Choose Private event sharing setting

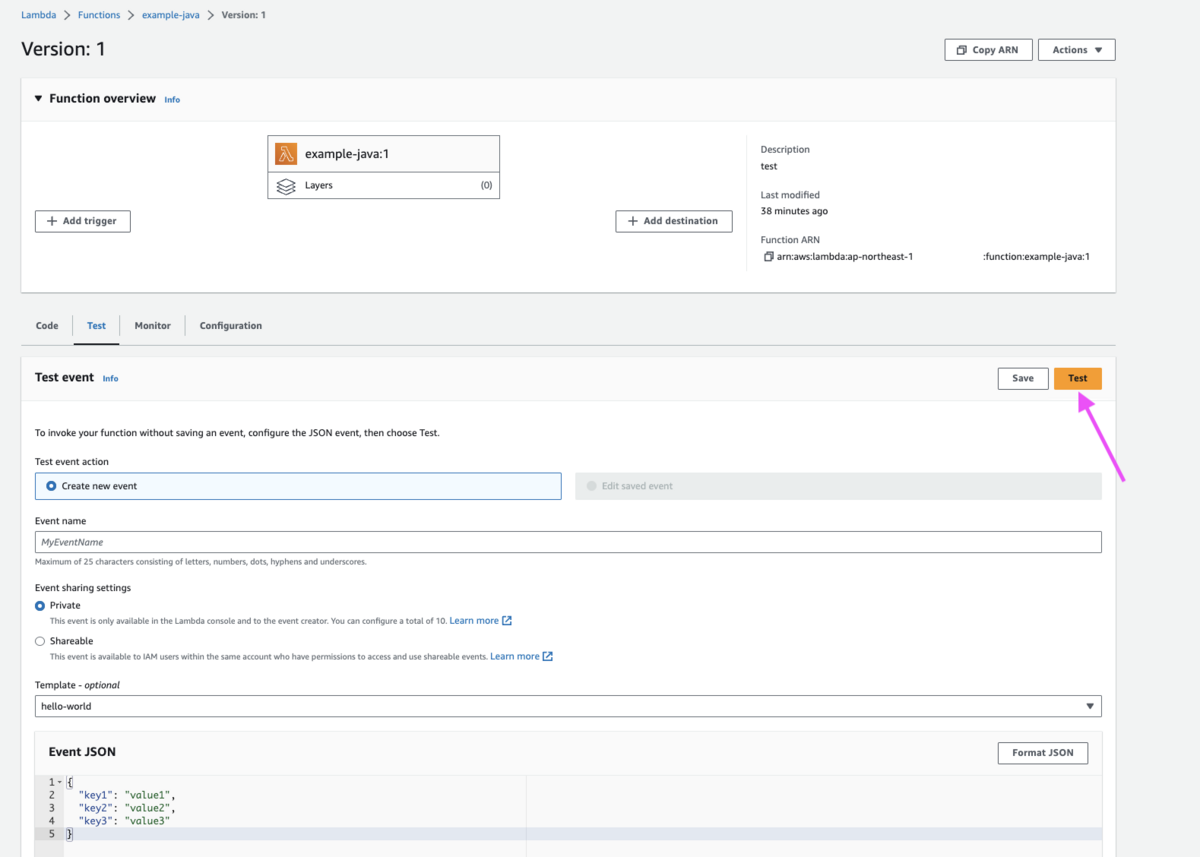(x=39, y=605)
